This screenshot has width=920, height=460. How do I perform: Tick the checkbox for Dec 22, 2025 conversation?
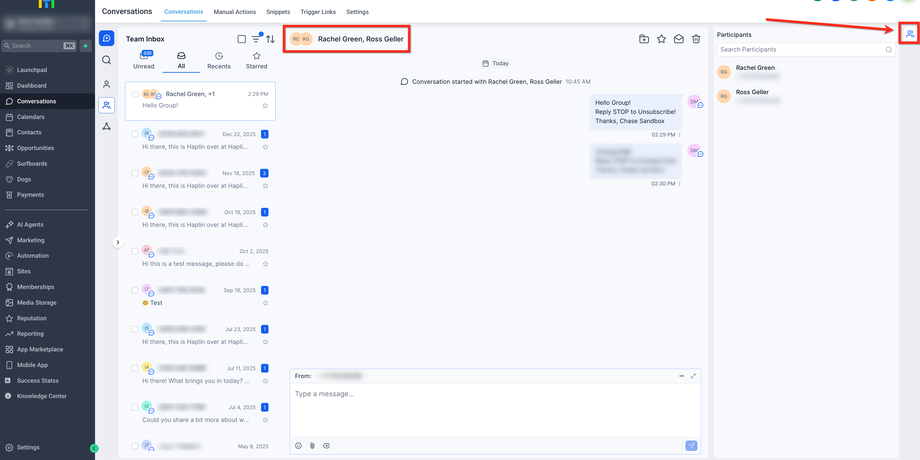[135, 134]
